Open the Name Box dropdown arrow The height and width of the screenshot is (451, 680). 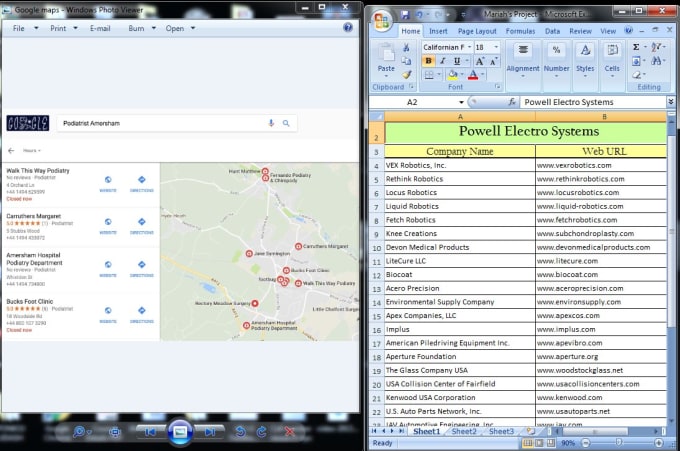coord(461,102)
